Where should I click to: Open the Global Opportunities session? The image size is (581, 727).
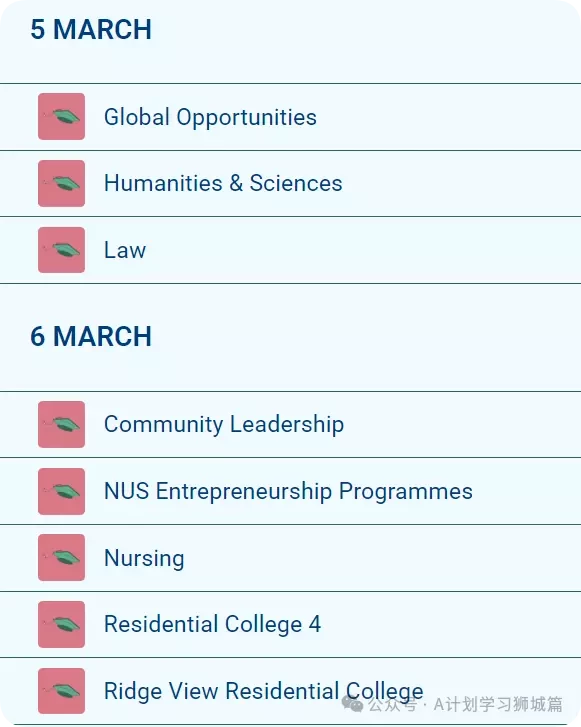(x=290, y=117)
